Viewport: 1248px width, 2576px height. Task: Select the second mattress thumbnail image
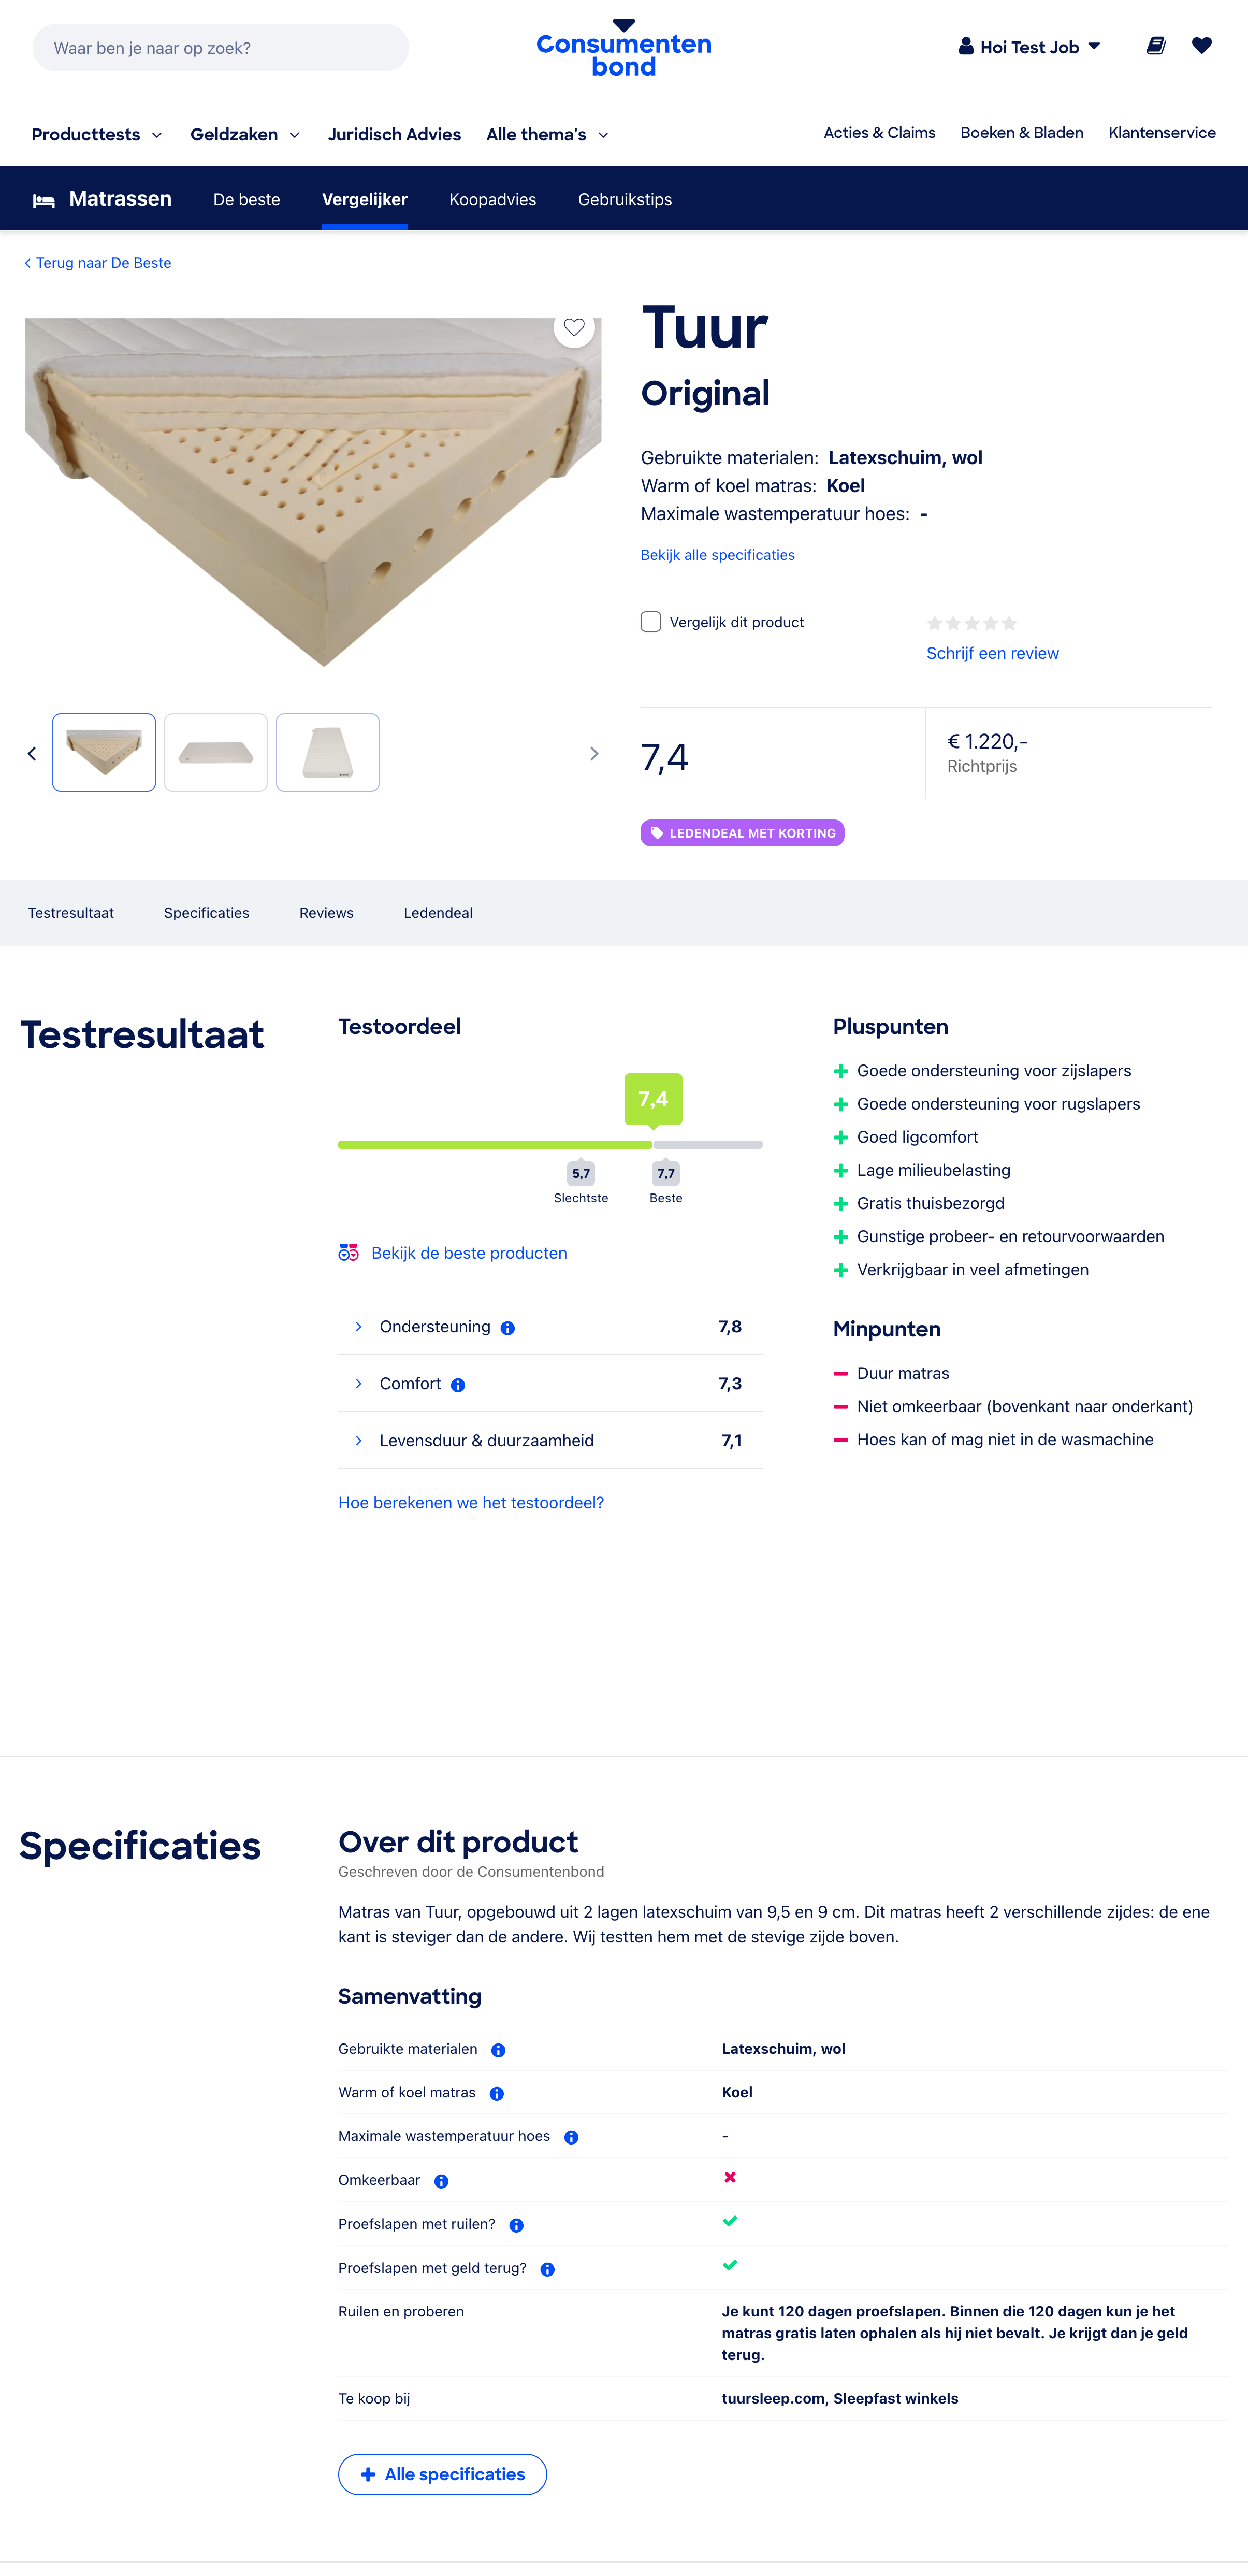pyautogui.click(x=216, y=753)
